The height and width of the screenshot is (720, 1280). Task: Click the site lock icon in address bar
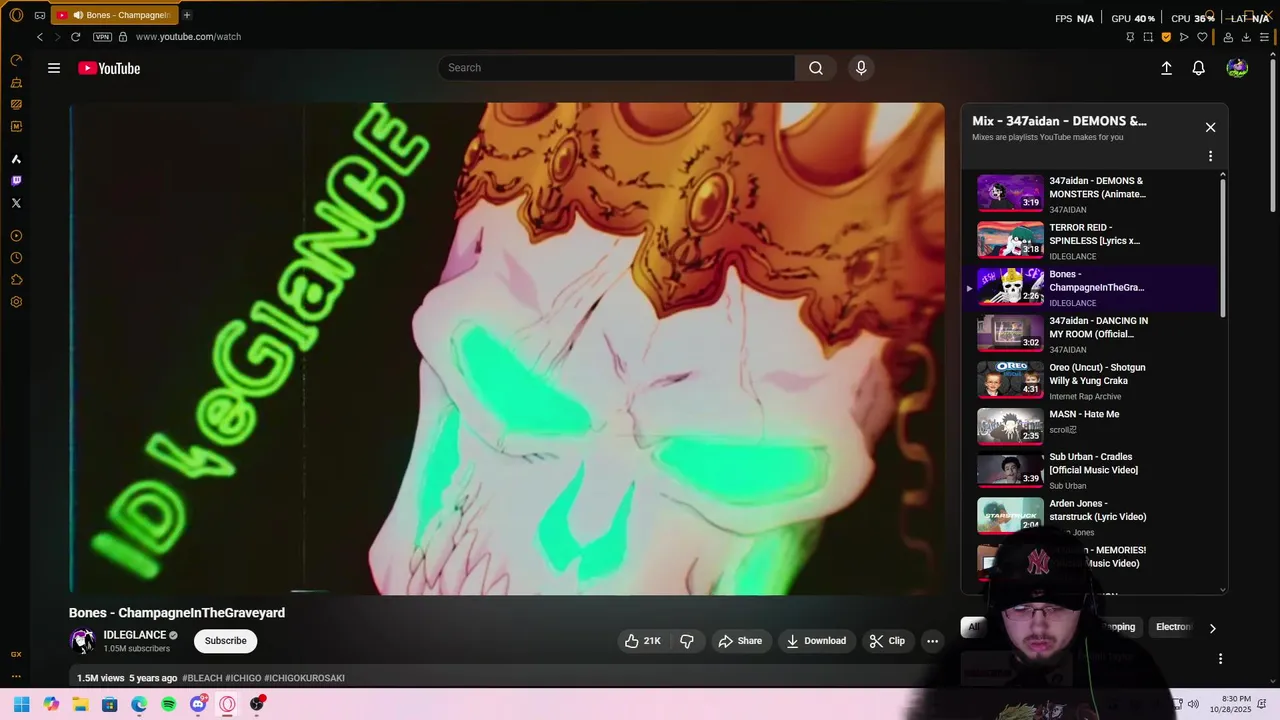click(123, 37)
